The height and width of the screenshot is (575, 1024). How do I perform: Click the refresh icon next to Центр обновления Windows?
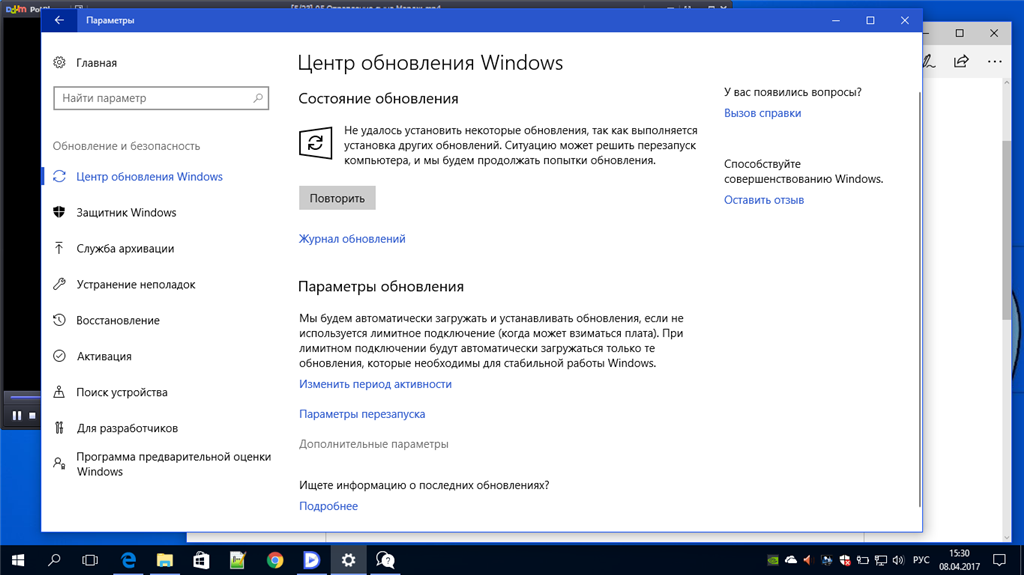[x=59, y=176]
